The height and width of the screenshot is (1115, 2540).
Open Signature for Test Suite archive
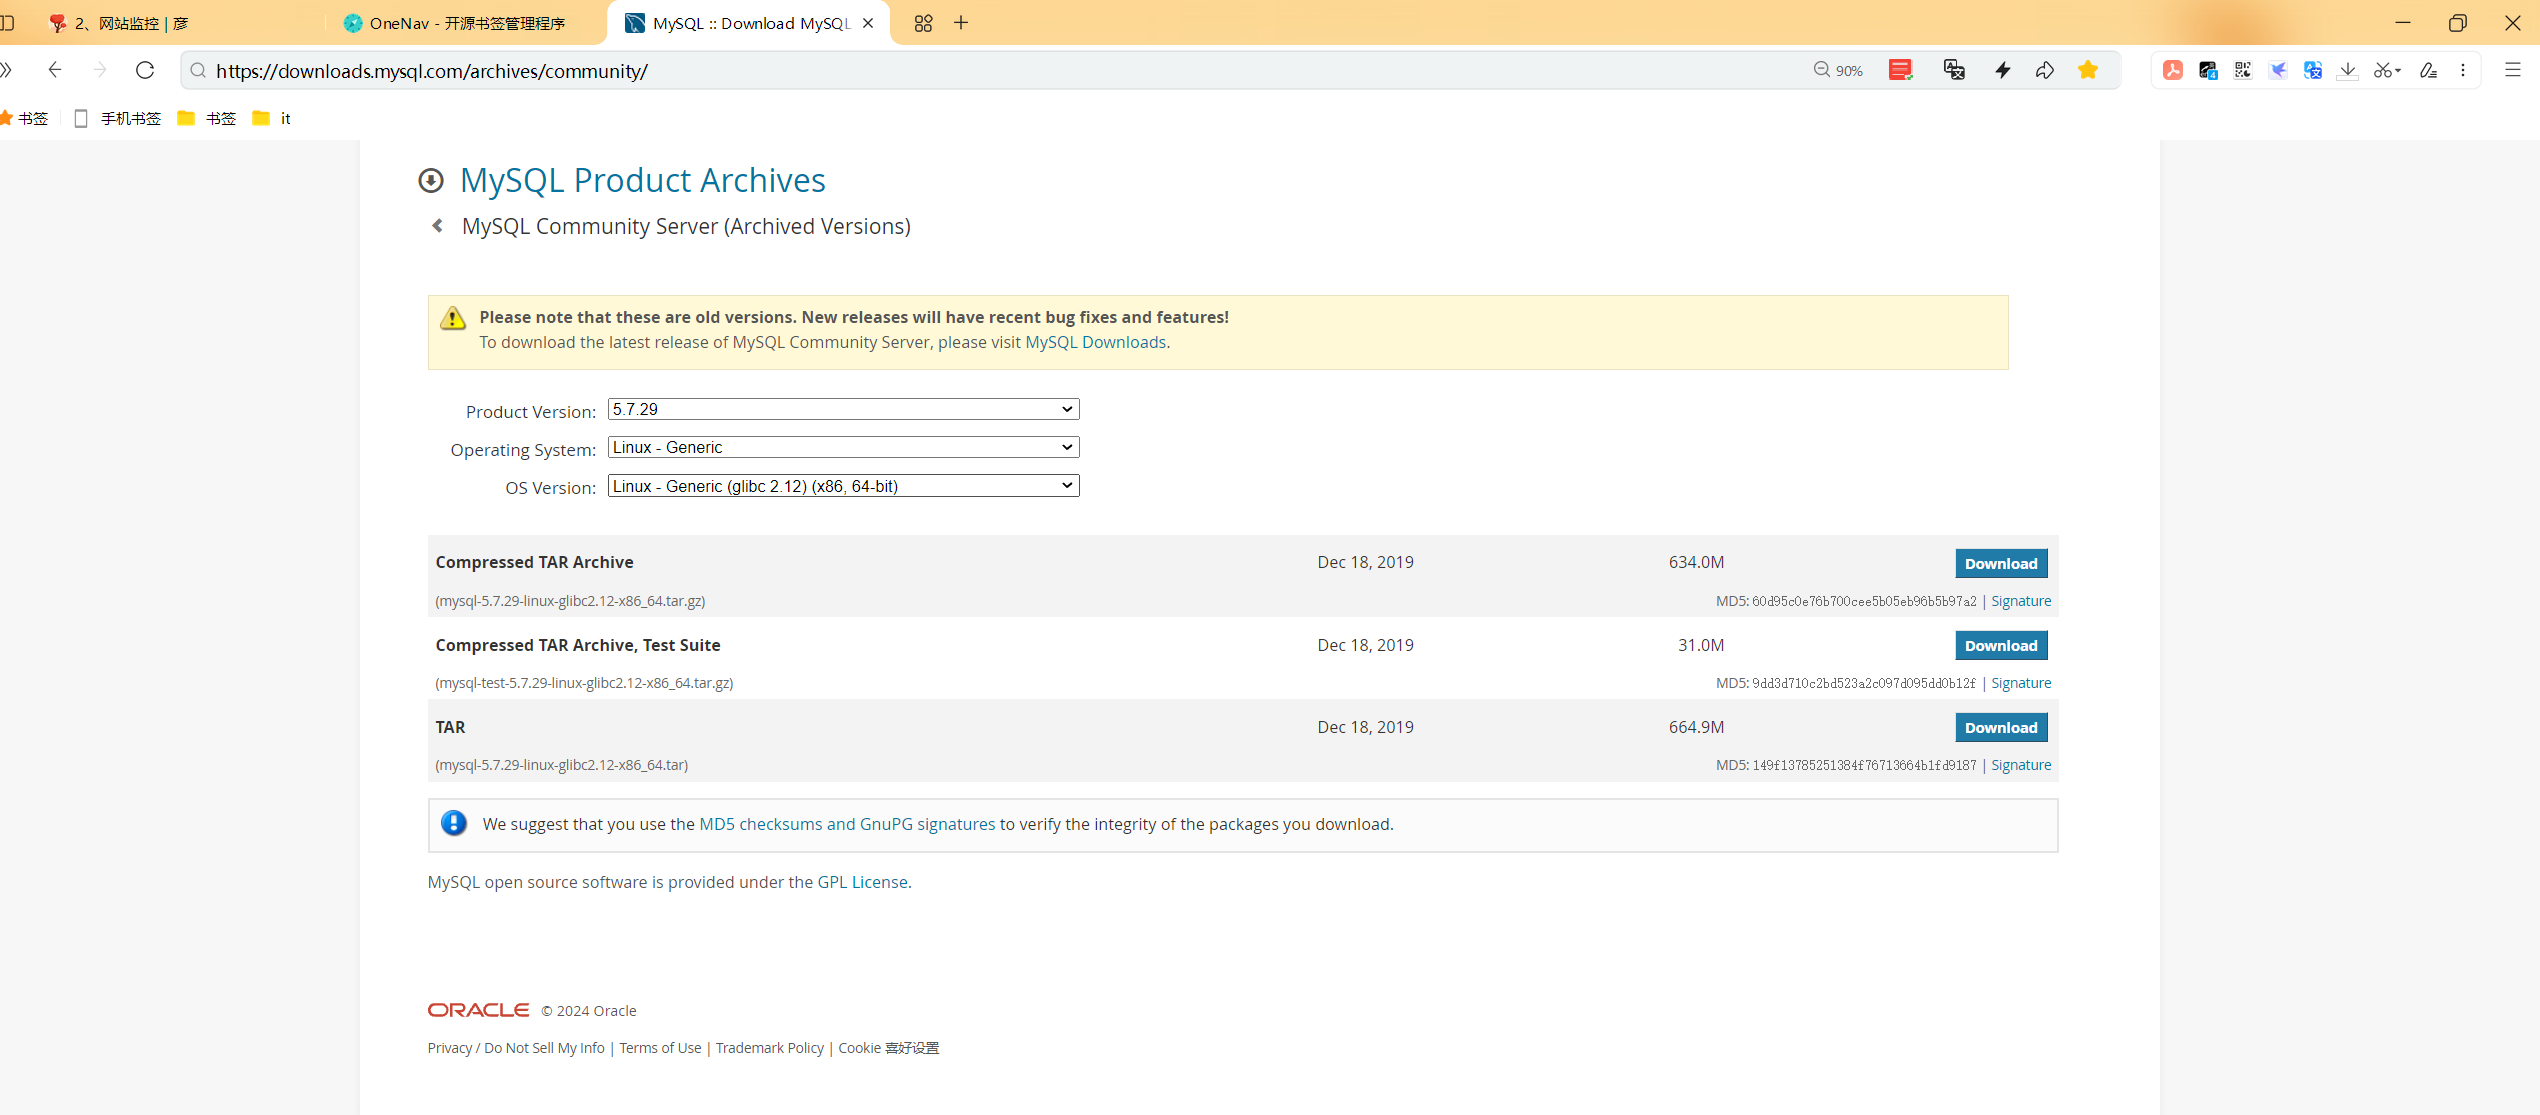click(x=2021, y=683)
